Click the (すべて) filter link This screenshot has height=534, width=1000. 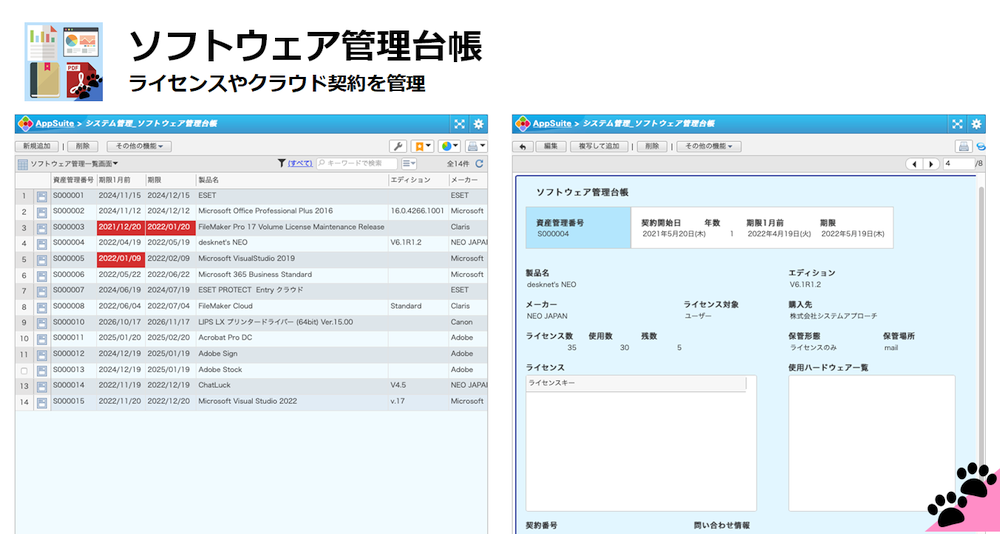click(x=300, y=163)
